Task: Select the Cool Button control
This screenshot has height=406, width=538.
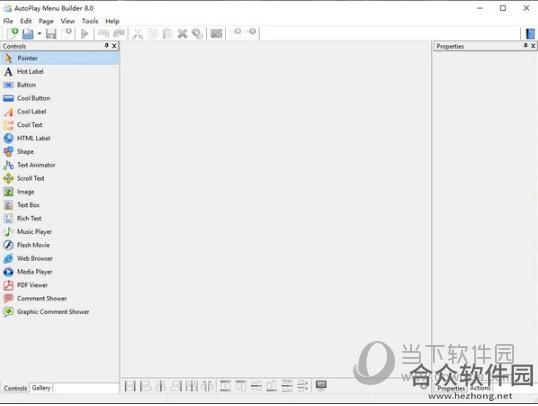Action: tap(60, 98)
